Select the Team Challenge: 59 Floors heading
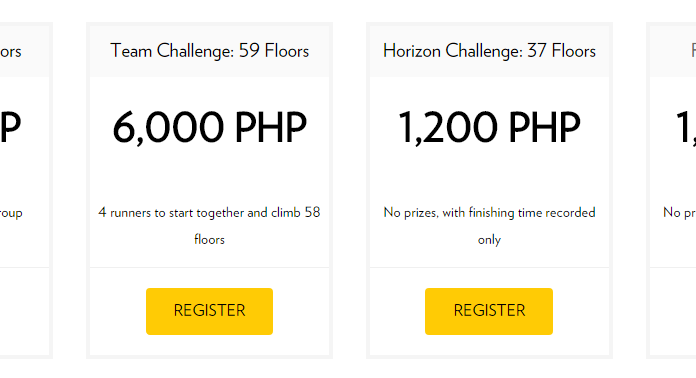Image resolution: width=696 pixels, height=378 pixels. (x=210, y=51)
